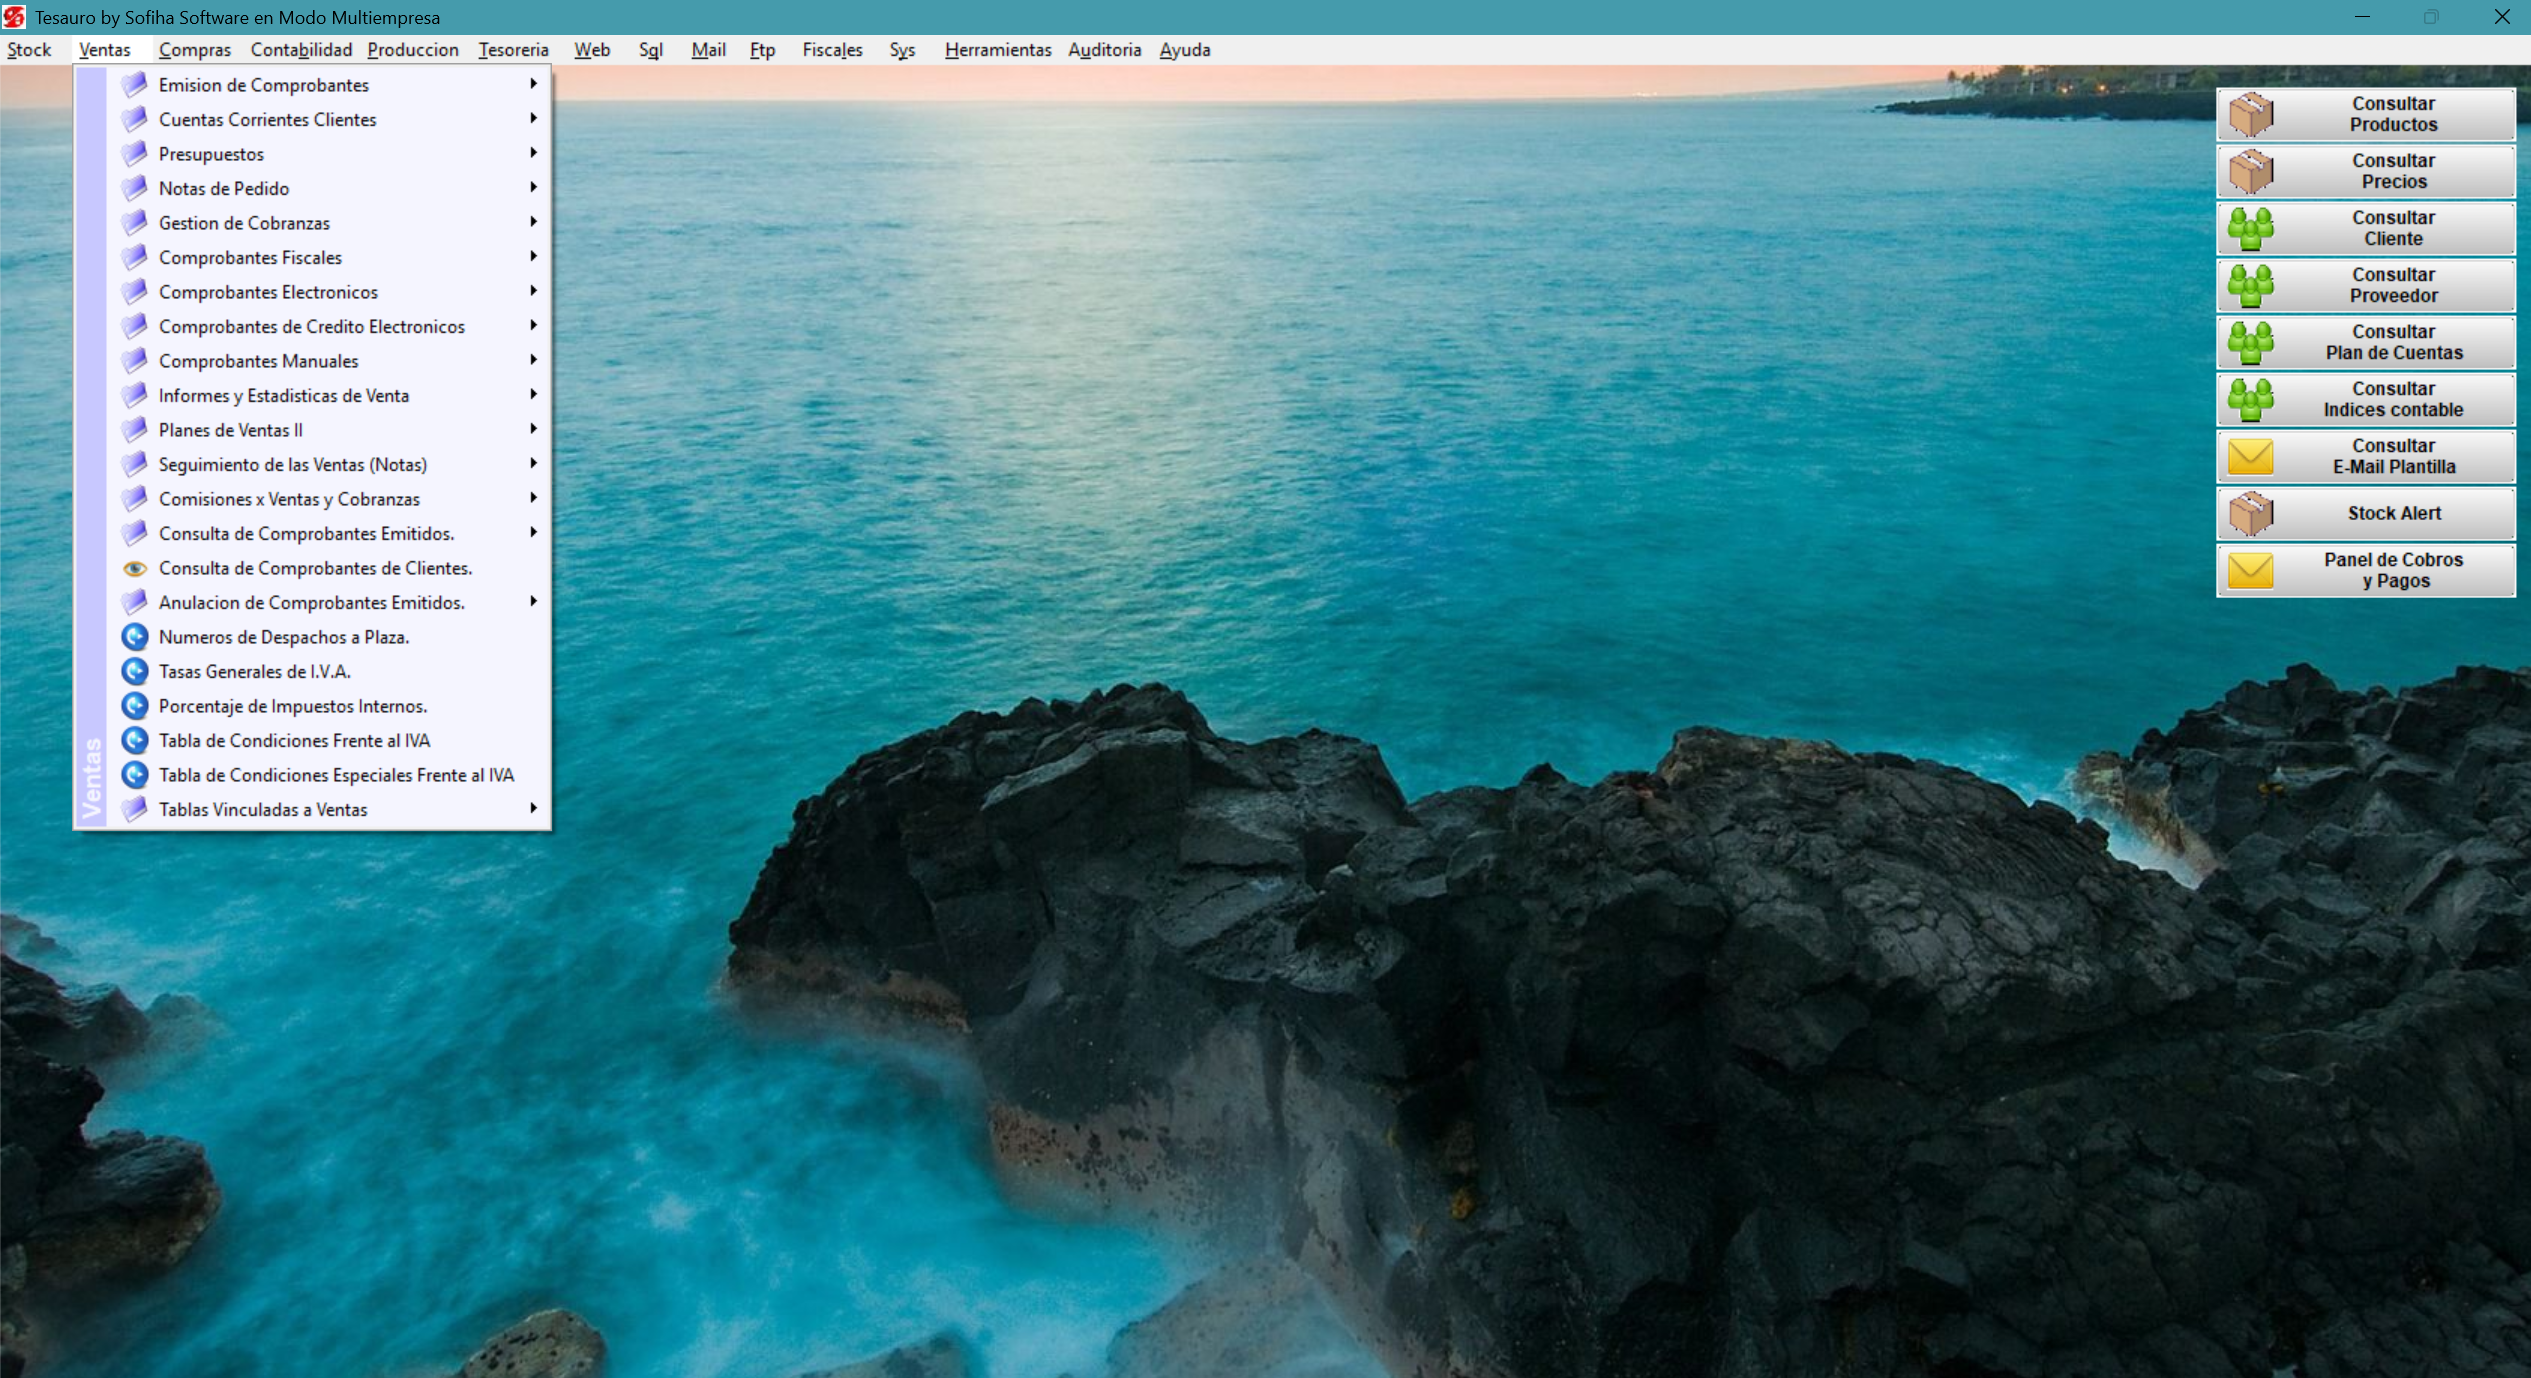Expand the Comprobantes Electronicos submenu arrow

tap(534, 291)
